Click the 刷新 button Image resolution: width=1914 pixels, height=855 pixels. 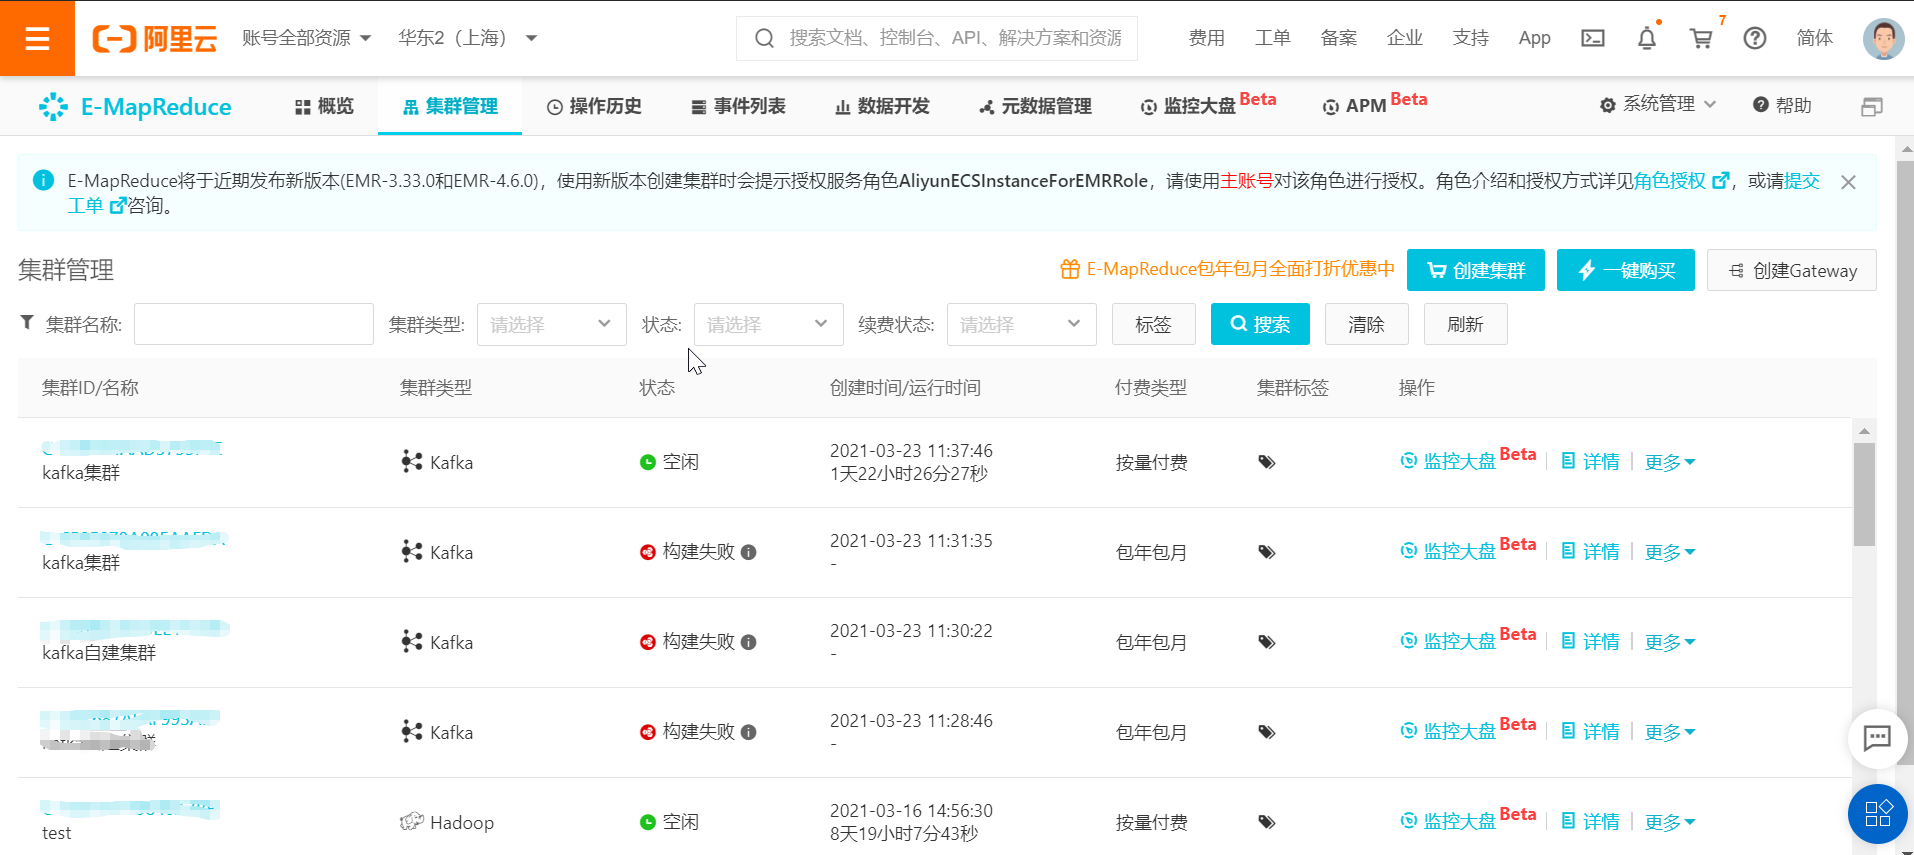1466,324
